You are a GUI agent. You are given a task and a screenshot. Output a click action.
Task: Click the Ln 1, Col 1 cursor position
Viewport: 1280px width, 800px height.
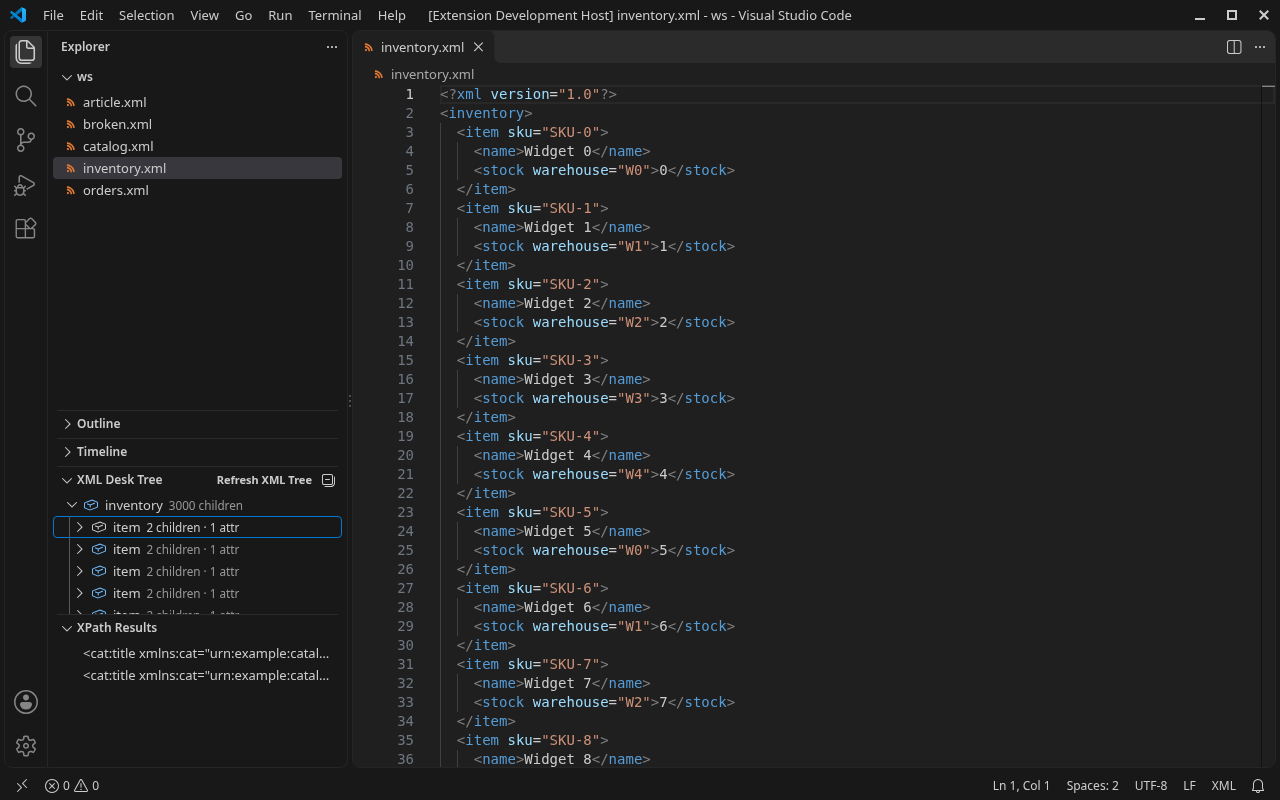[x=1021, y=786]
